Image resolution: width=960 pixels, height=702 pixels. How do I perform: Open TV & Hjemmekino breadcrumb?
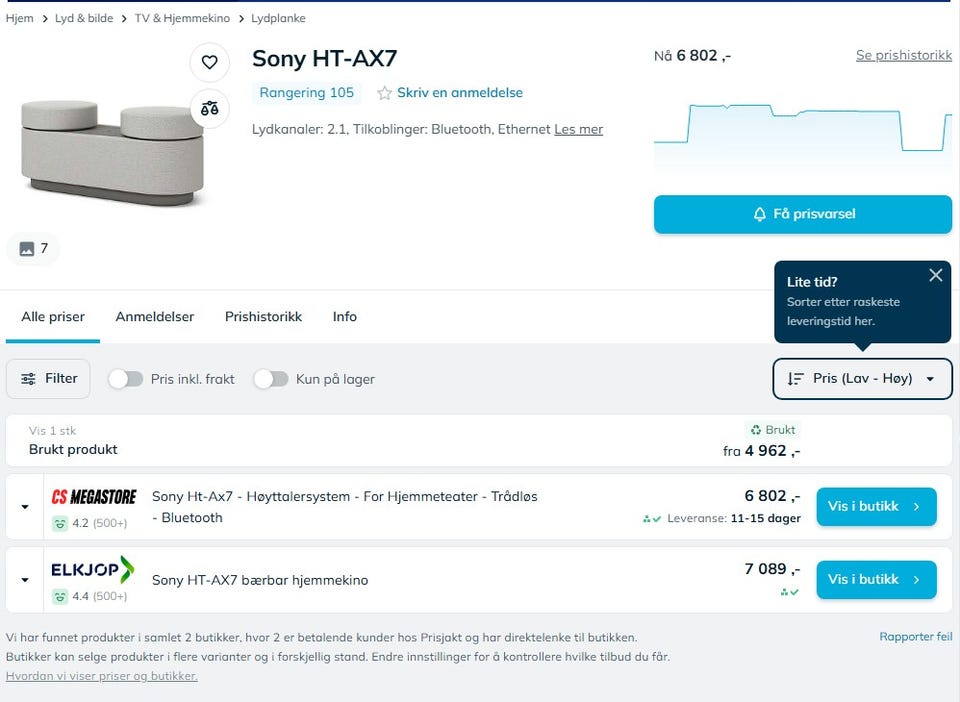coord(182,18)
